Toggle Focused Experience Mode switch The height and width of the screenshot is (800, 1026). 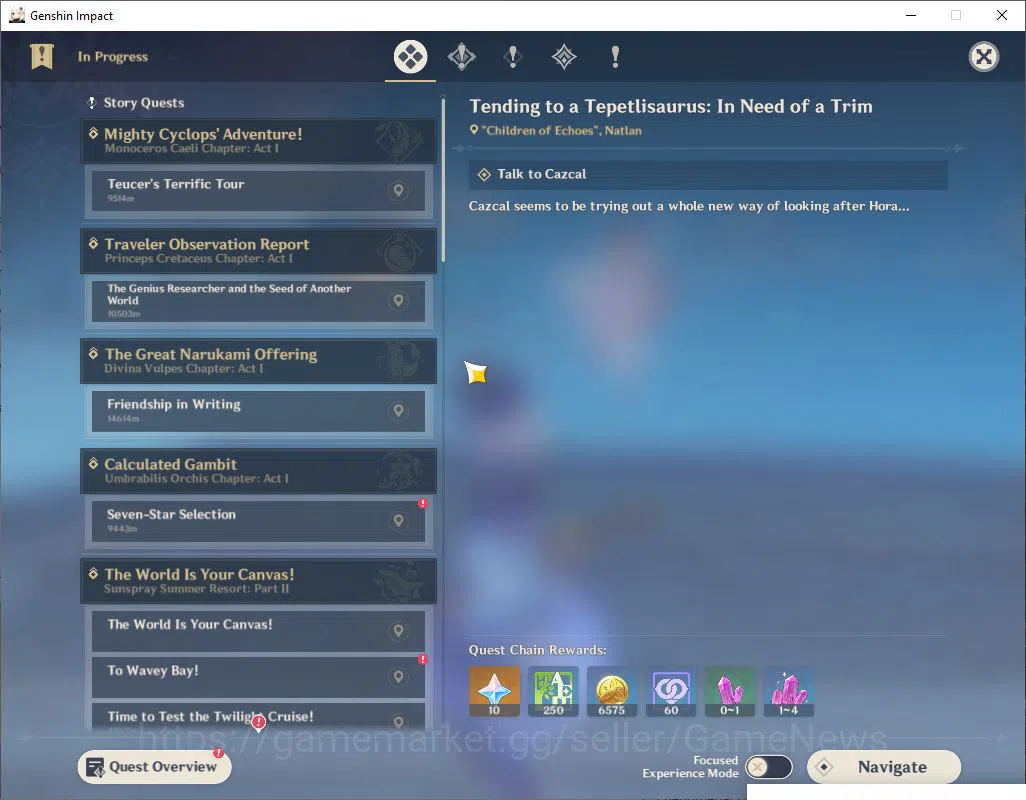pos(769,767)
